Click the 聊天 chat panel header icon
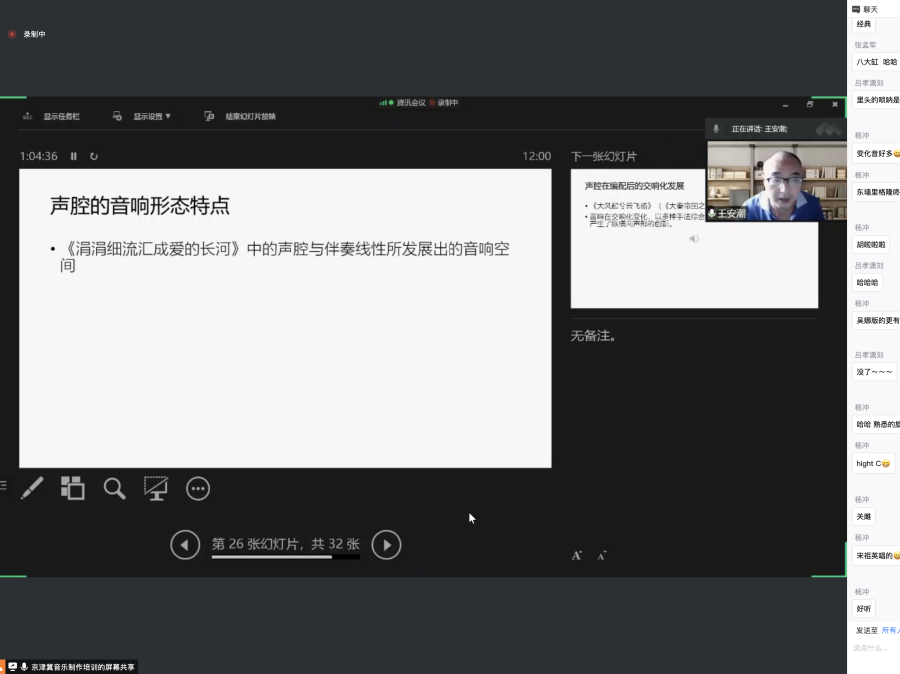Screen dimensions: 900x674 [x=856, y=9]
